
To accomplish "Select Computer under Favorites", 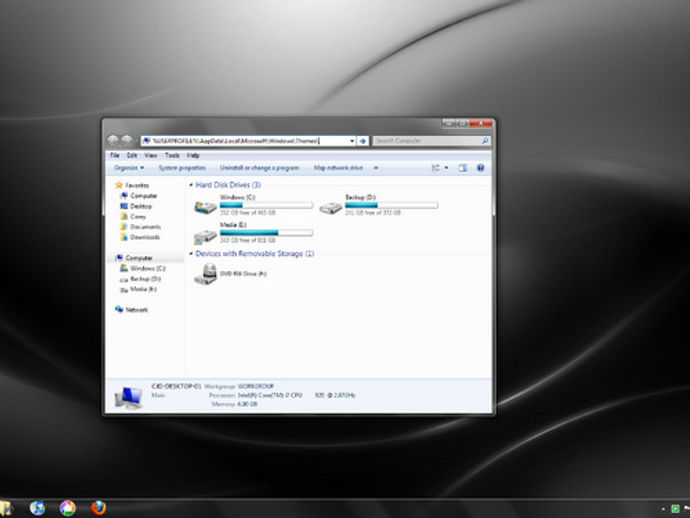I will (143, 195).
